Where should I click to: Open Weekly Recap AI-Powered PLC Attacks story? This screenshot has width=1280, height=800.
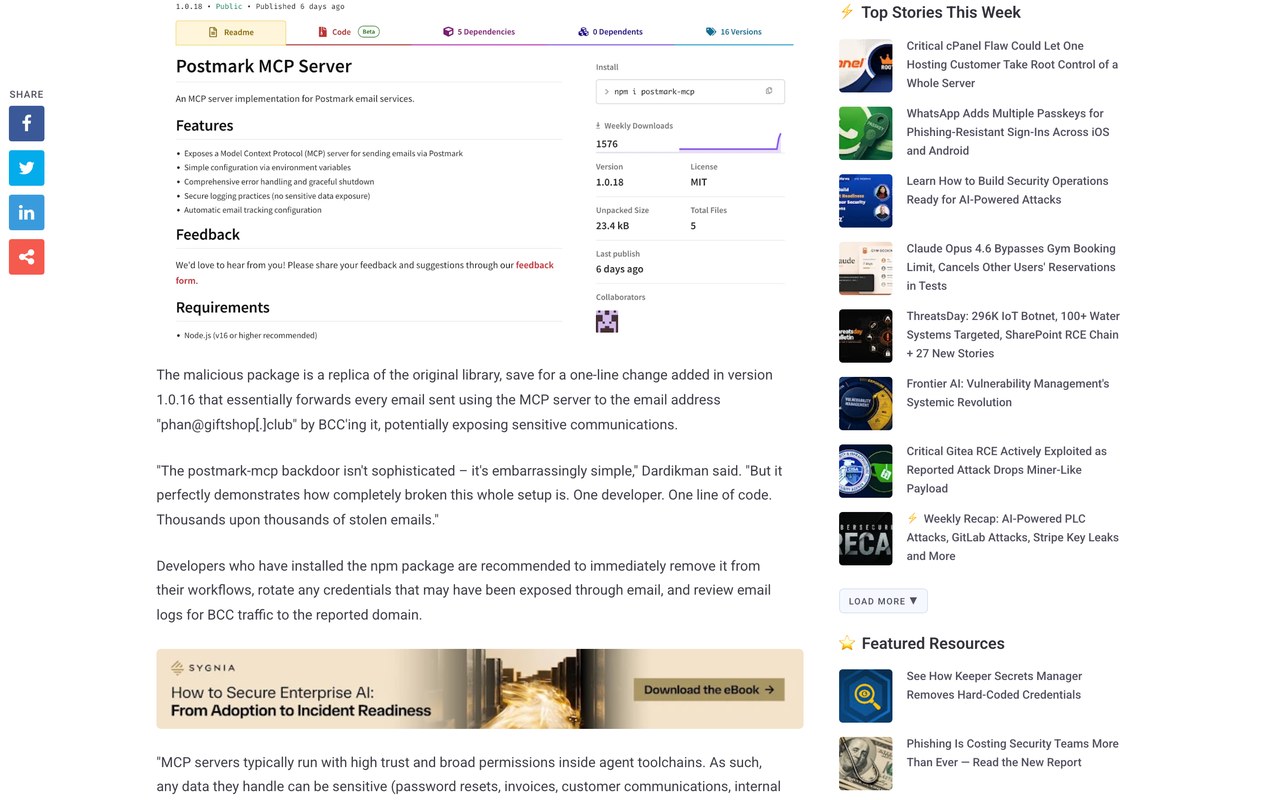[1013, 537]
